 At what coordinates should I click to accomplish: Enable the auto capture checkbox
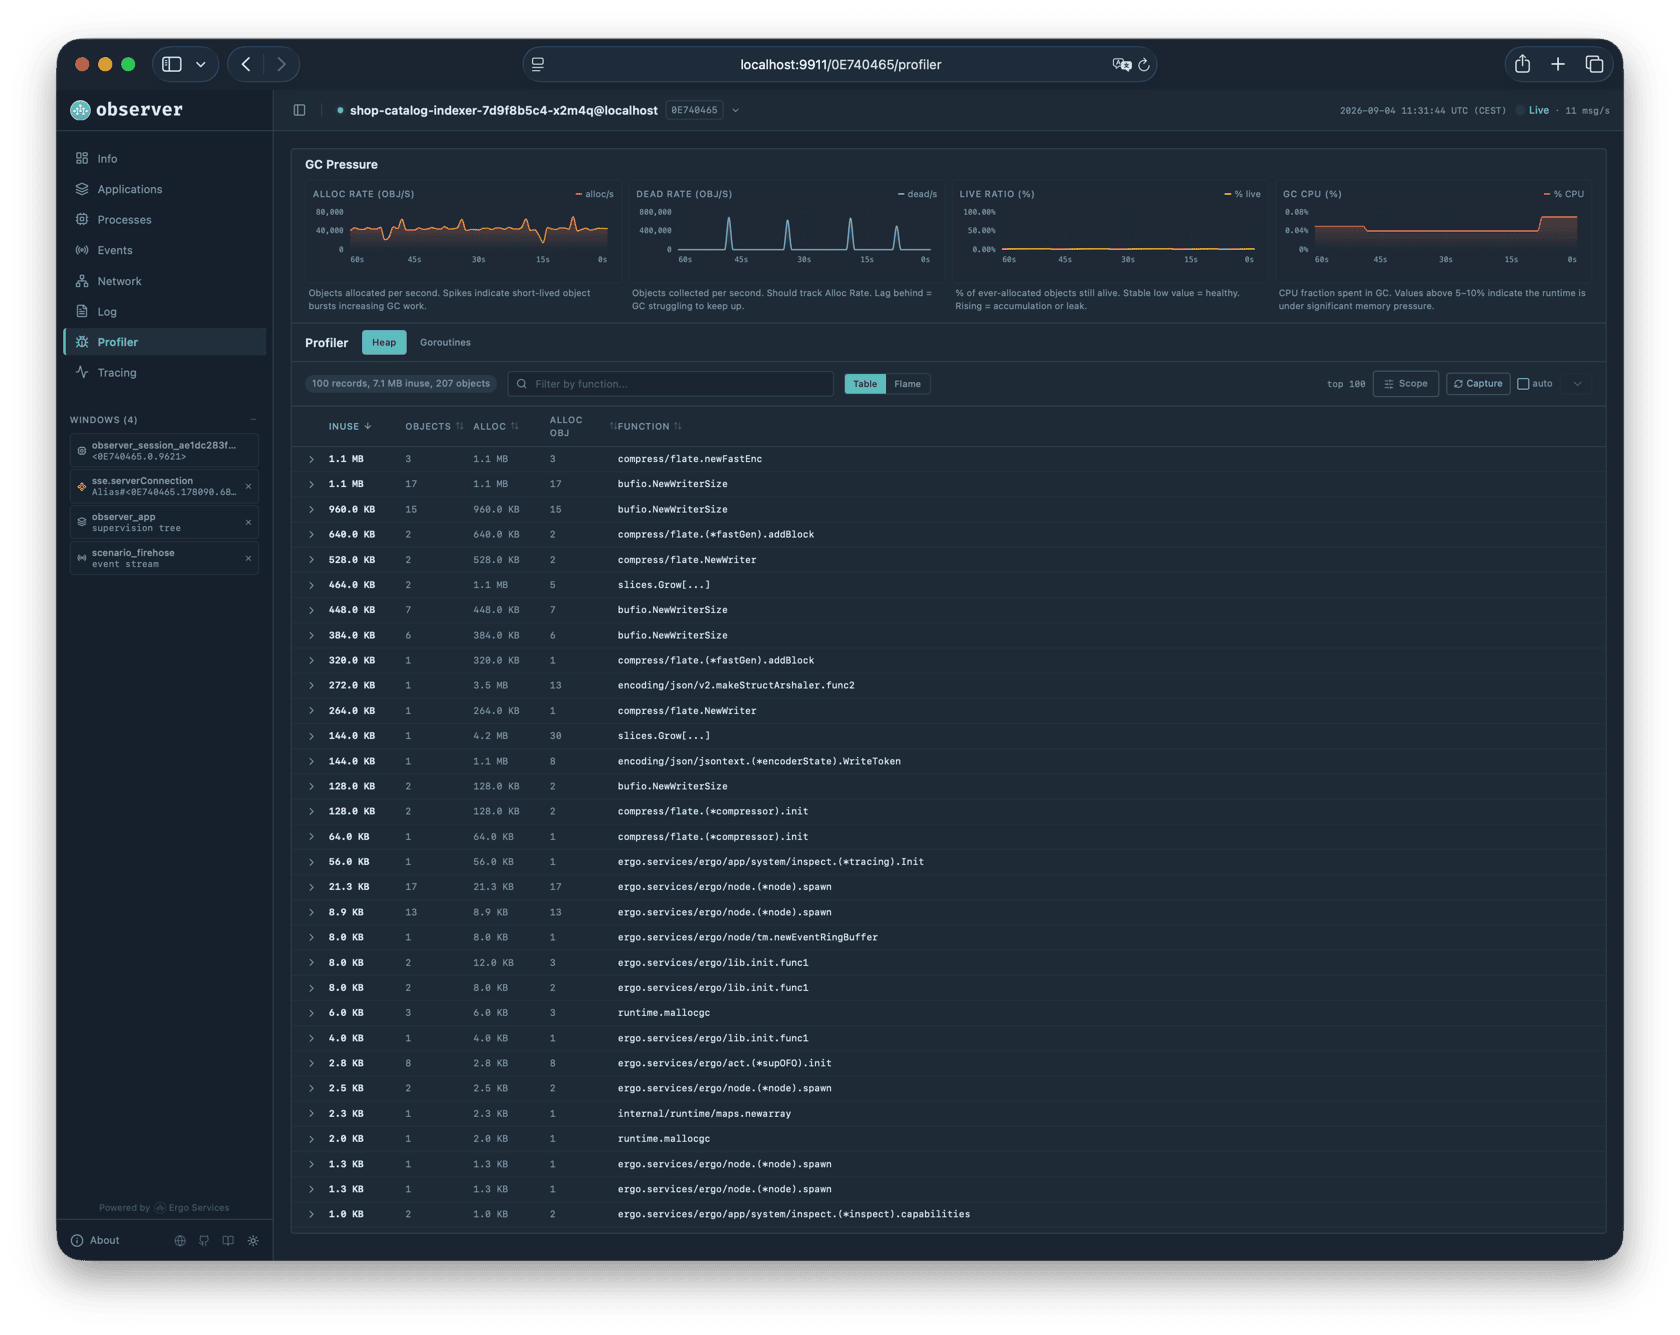1523,384
